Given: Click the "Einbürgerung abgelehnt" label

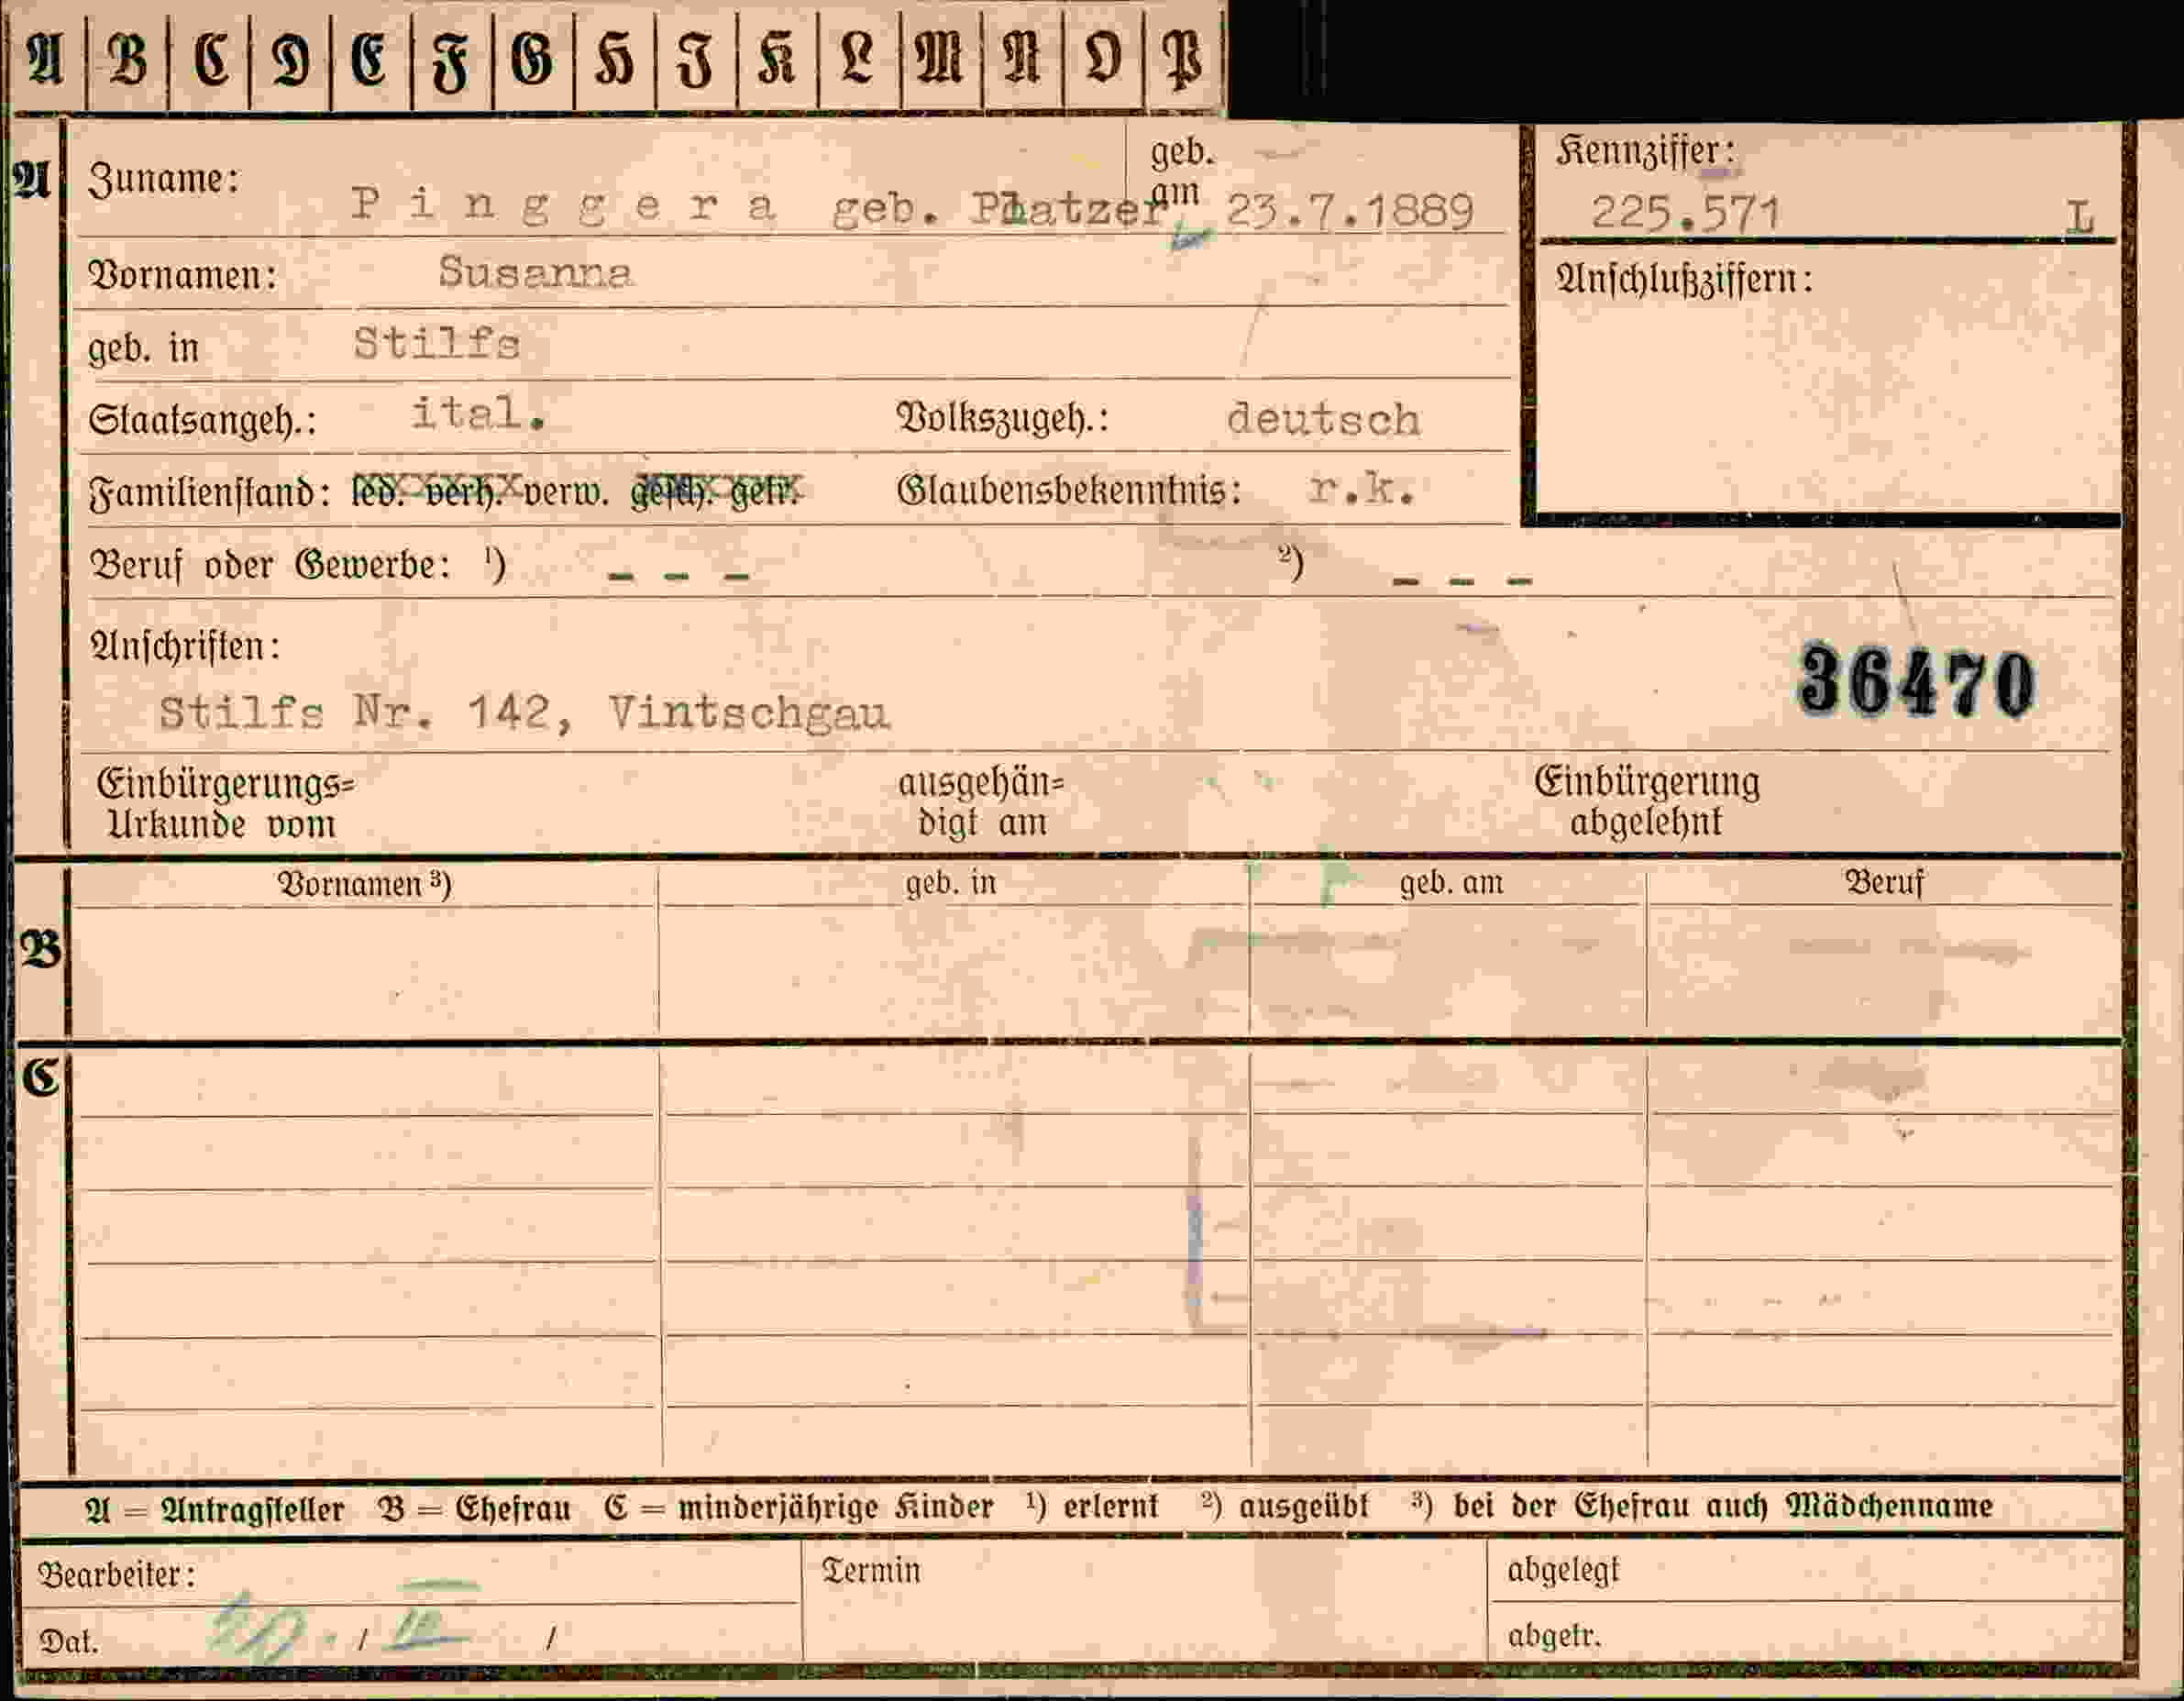Looking at the screenshot, I should point(1647,802).
